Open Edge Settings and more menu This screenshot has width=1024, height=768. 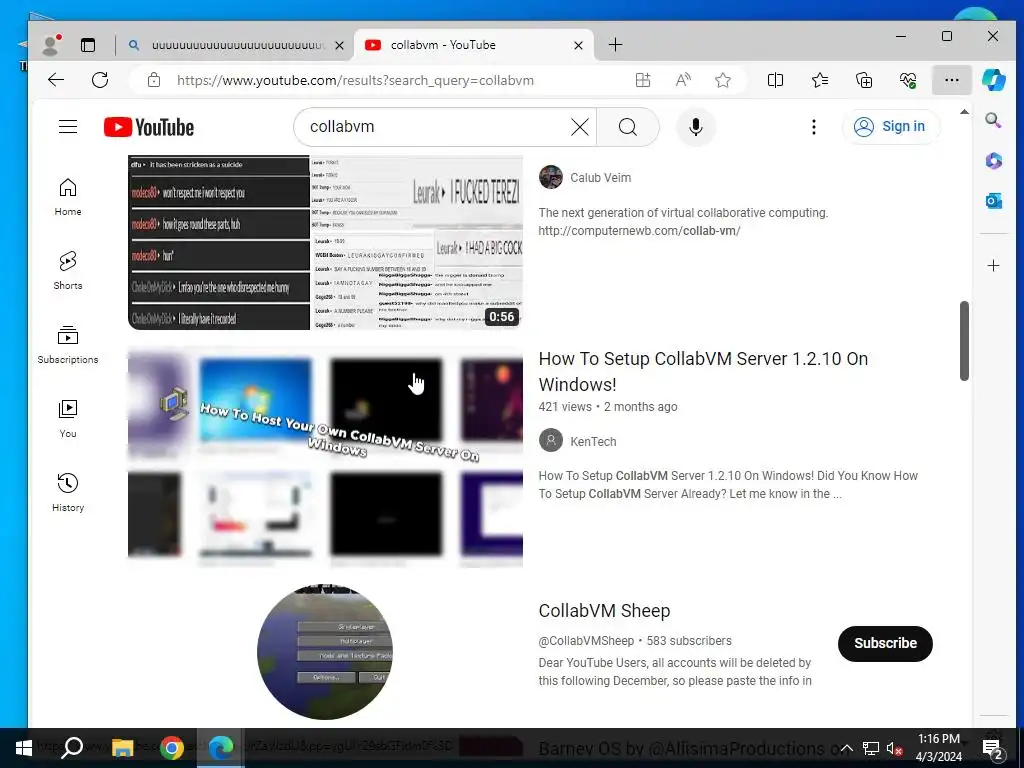[x=952, y=80]
